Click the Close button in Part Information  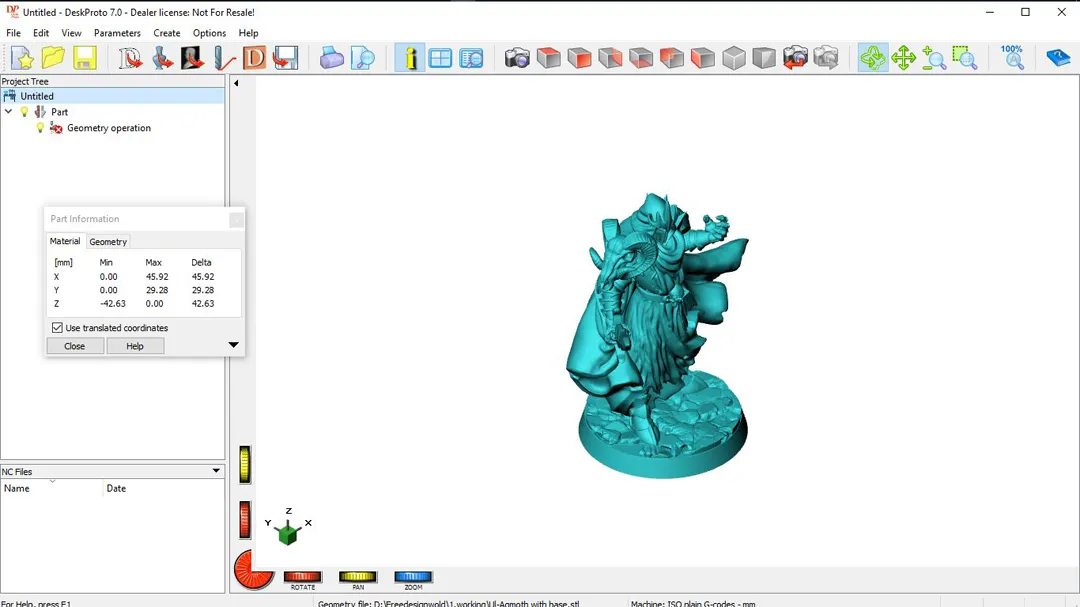[x=75, y=346]
